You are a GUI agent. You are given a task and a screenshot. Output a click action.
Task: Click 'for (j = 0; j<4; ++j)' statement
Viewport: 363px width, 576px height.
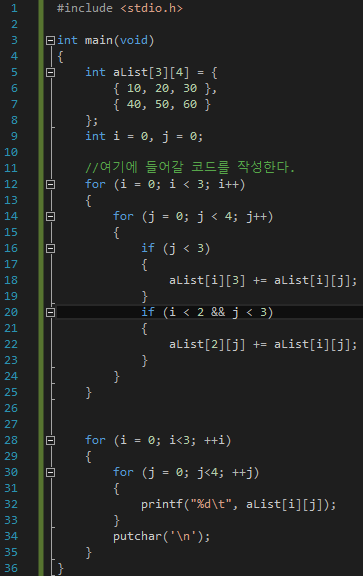[x=186, y=472]
